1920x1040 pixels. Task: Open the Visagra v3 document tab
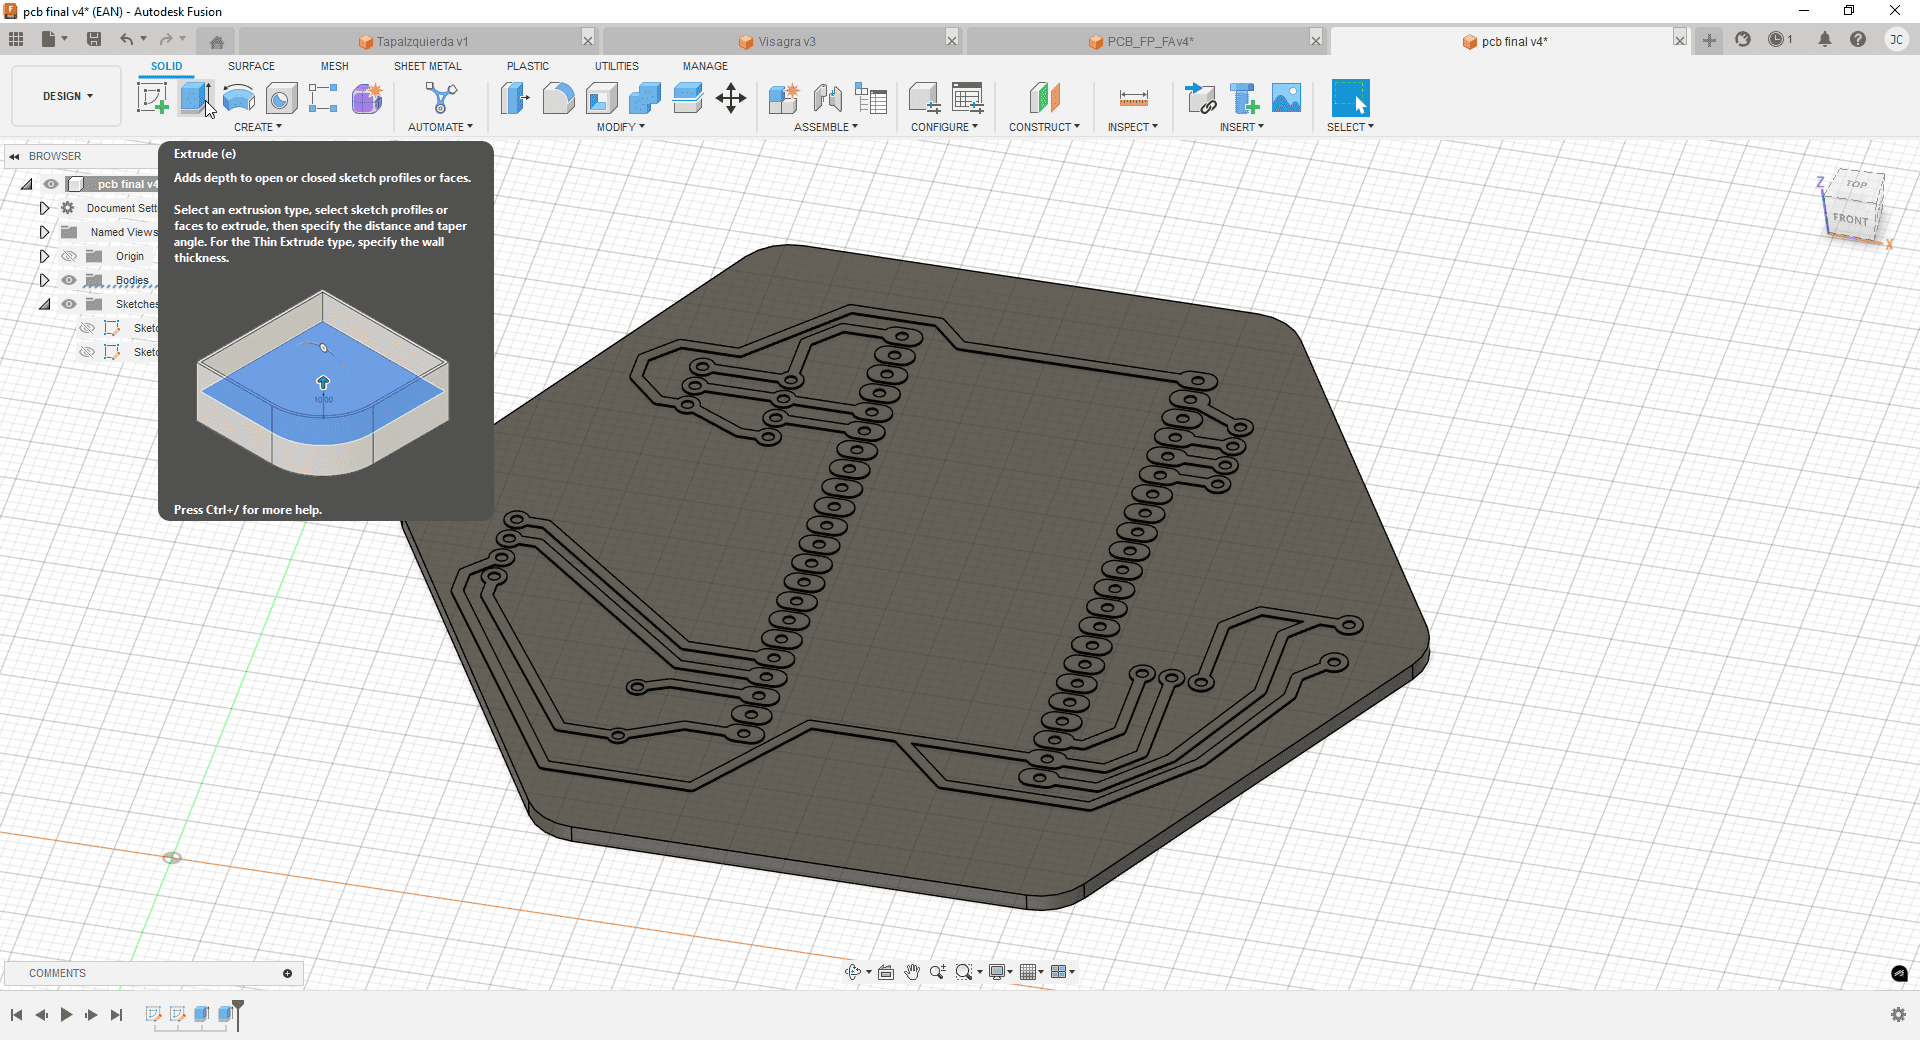click(777, 41)
